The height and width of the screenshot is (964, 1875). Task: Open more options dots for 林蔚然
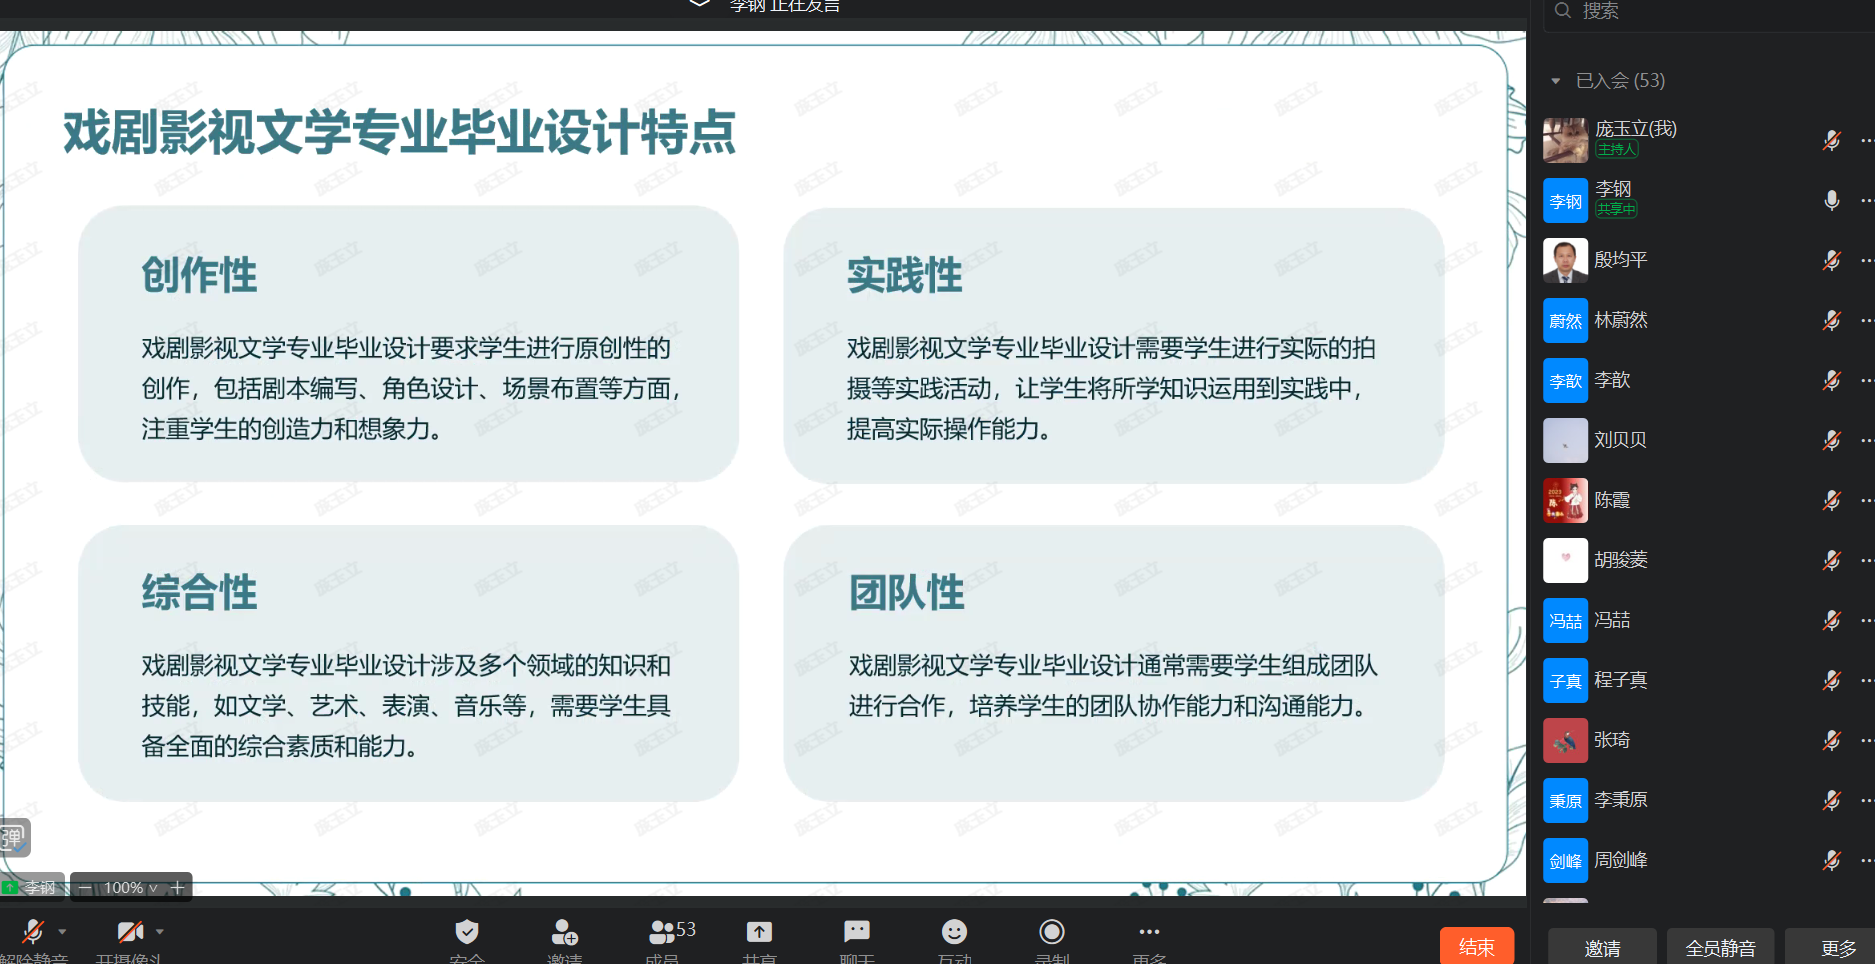coord(1867,320)
